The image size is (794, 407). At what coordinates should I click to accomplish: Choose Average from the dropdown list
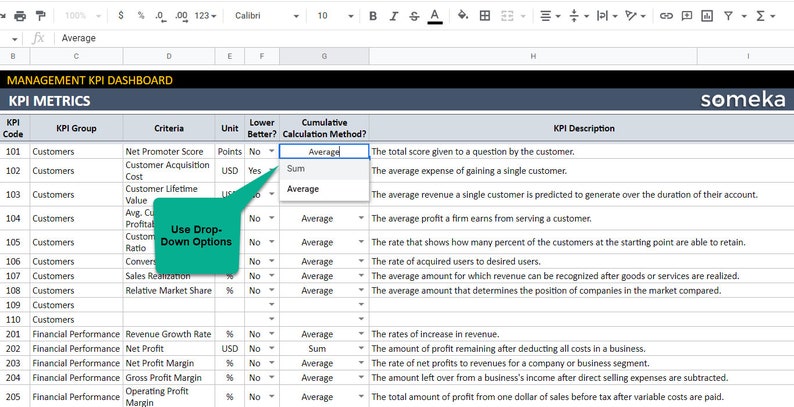[324, 189]
